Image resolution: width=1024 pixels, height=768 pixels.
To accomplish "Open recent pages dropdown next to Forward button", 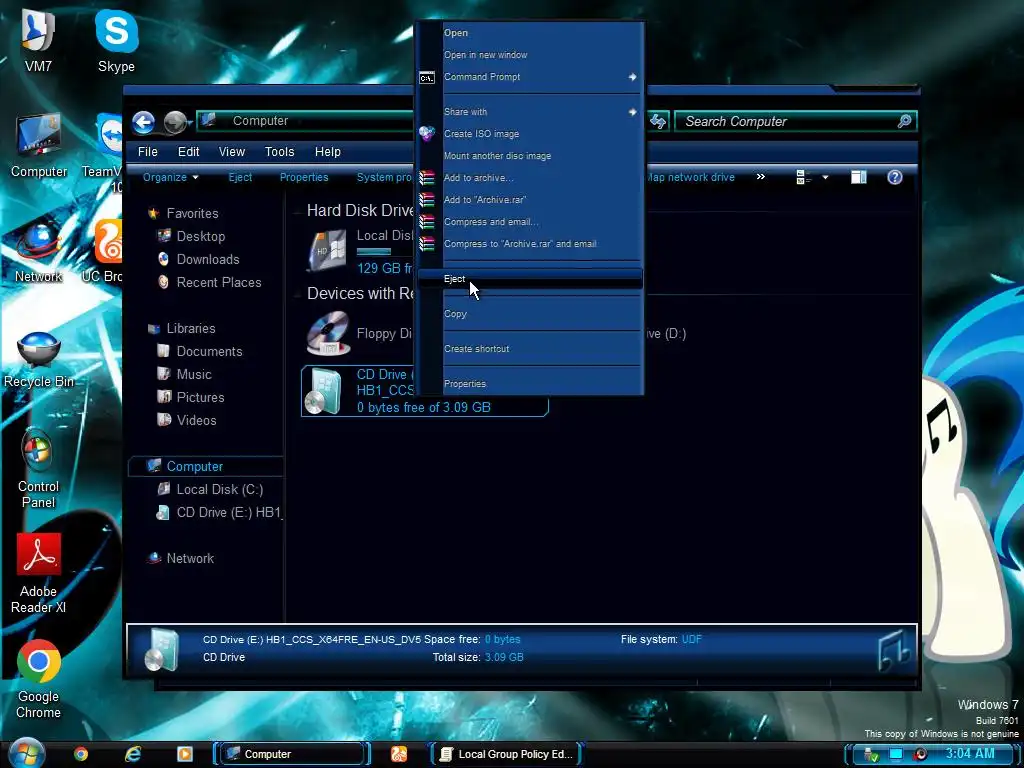I will tap(190, 122).
